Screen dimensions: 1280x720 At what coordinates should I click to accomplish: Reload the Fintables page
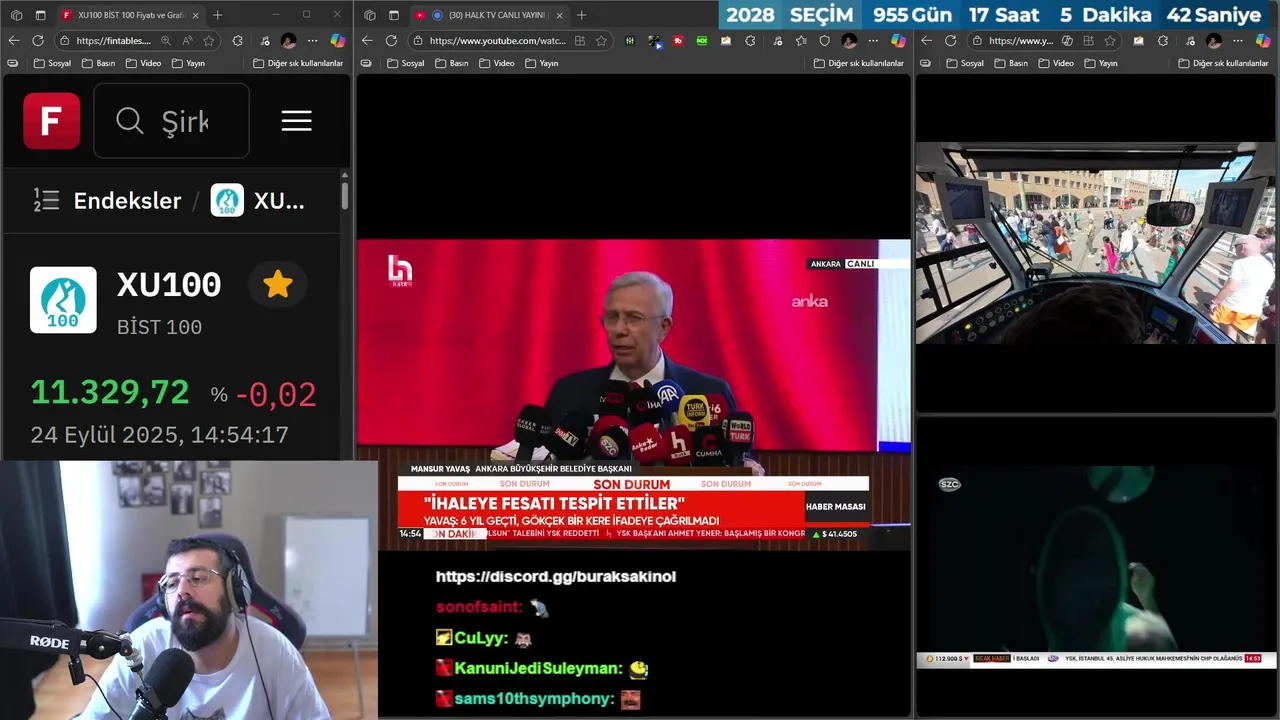pyautogui.click(x=38, y=41)
